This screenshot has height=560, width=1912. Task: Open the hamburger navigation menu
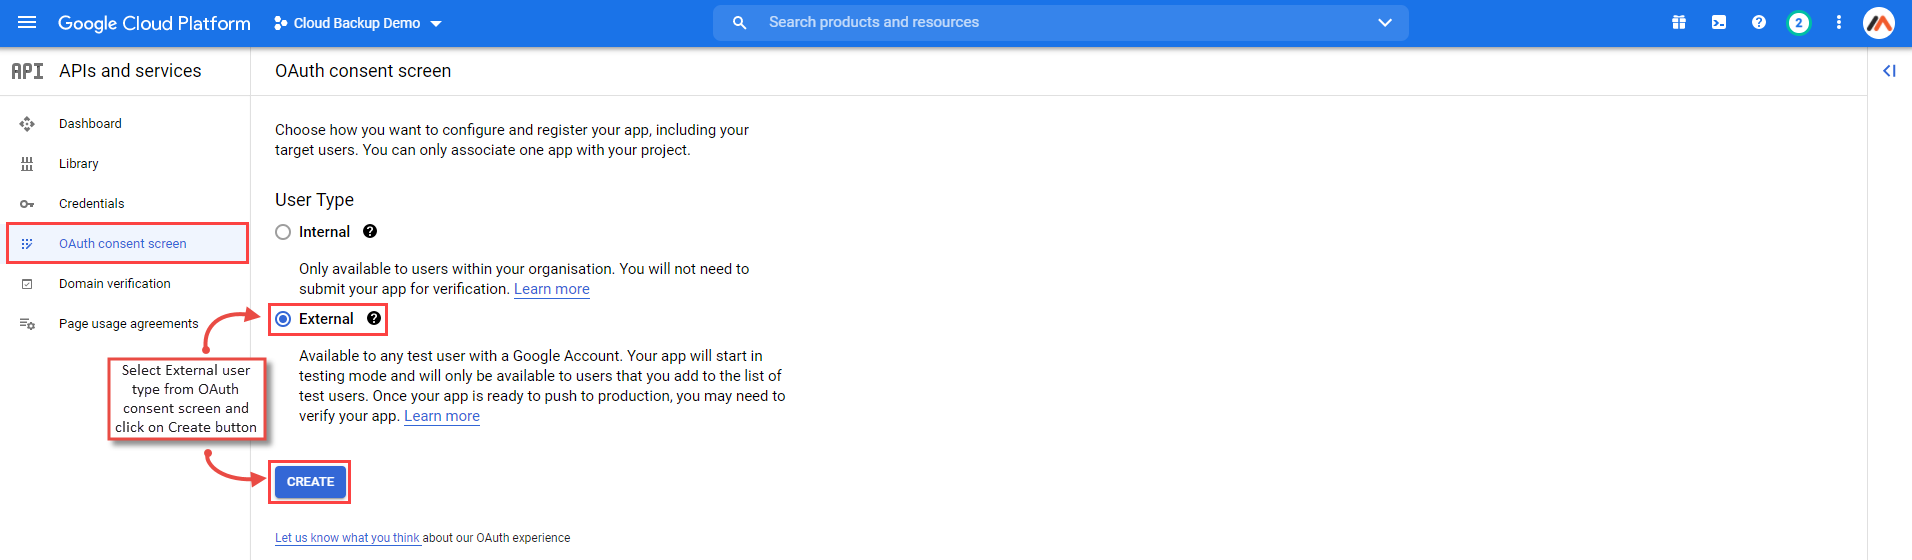coord(27,22)
